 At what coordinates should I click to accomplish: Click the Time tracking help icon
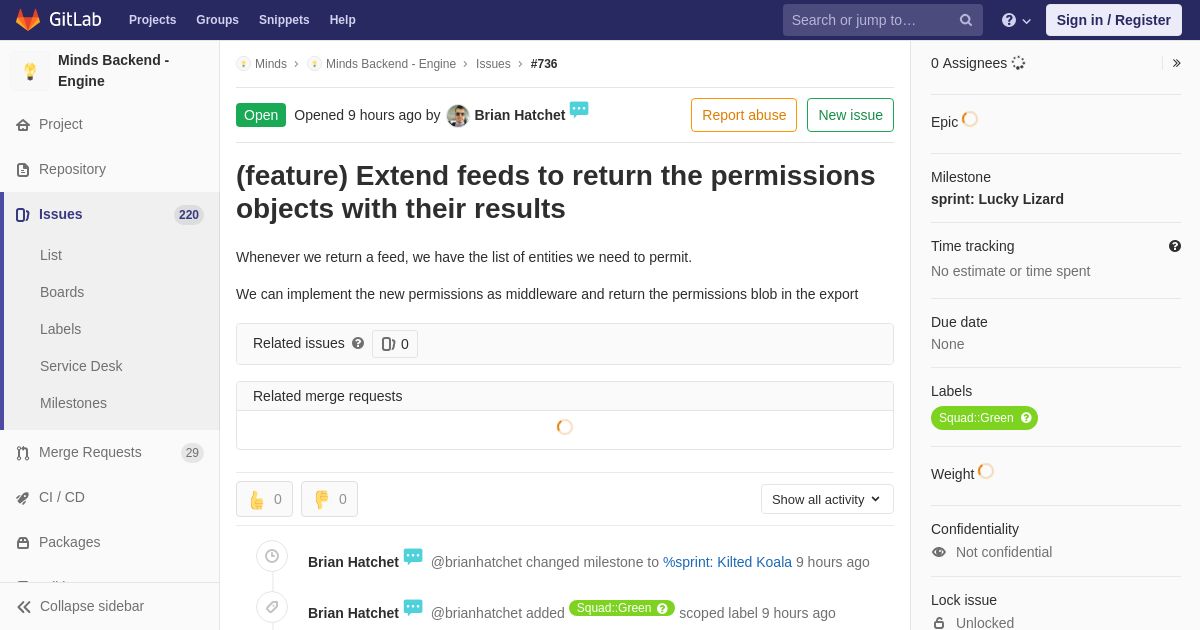[1175, 246]
